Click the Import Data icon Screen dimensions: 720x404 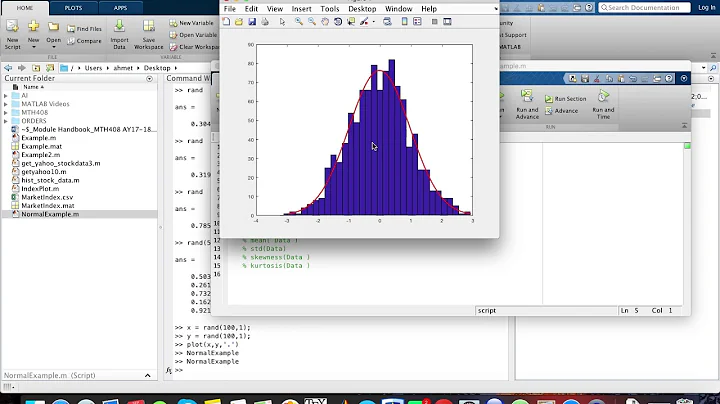[119, 27]
